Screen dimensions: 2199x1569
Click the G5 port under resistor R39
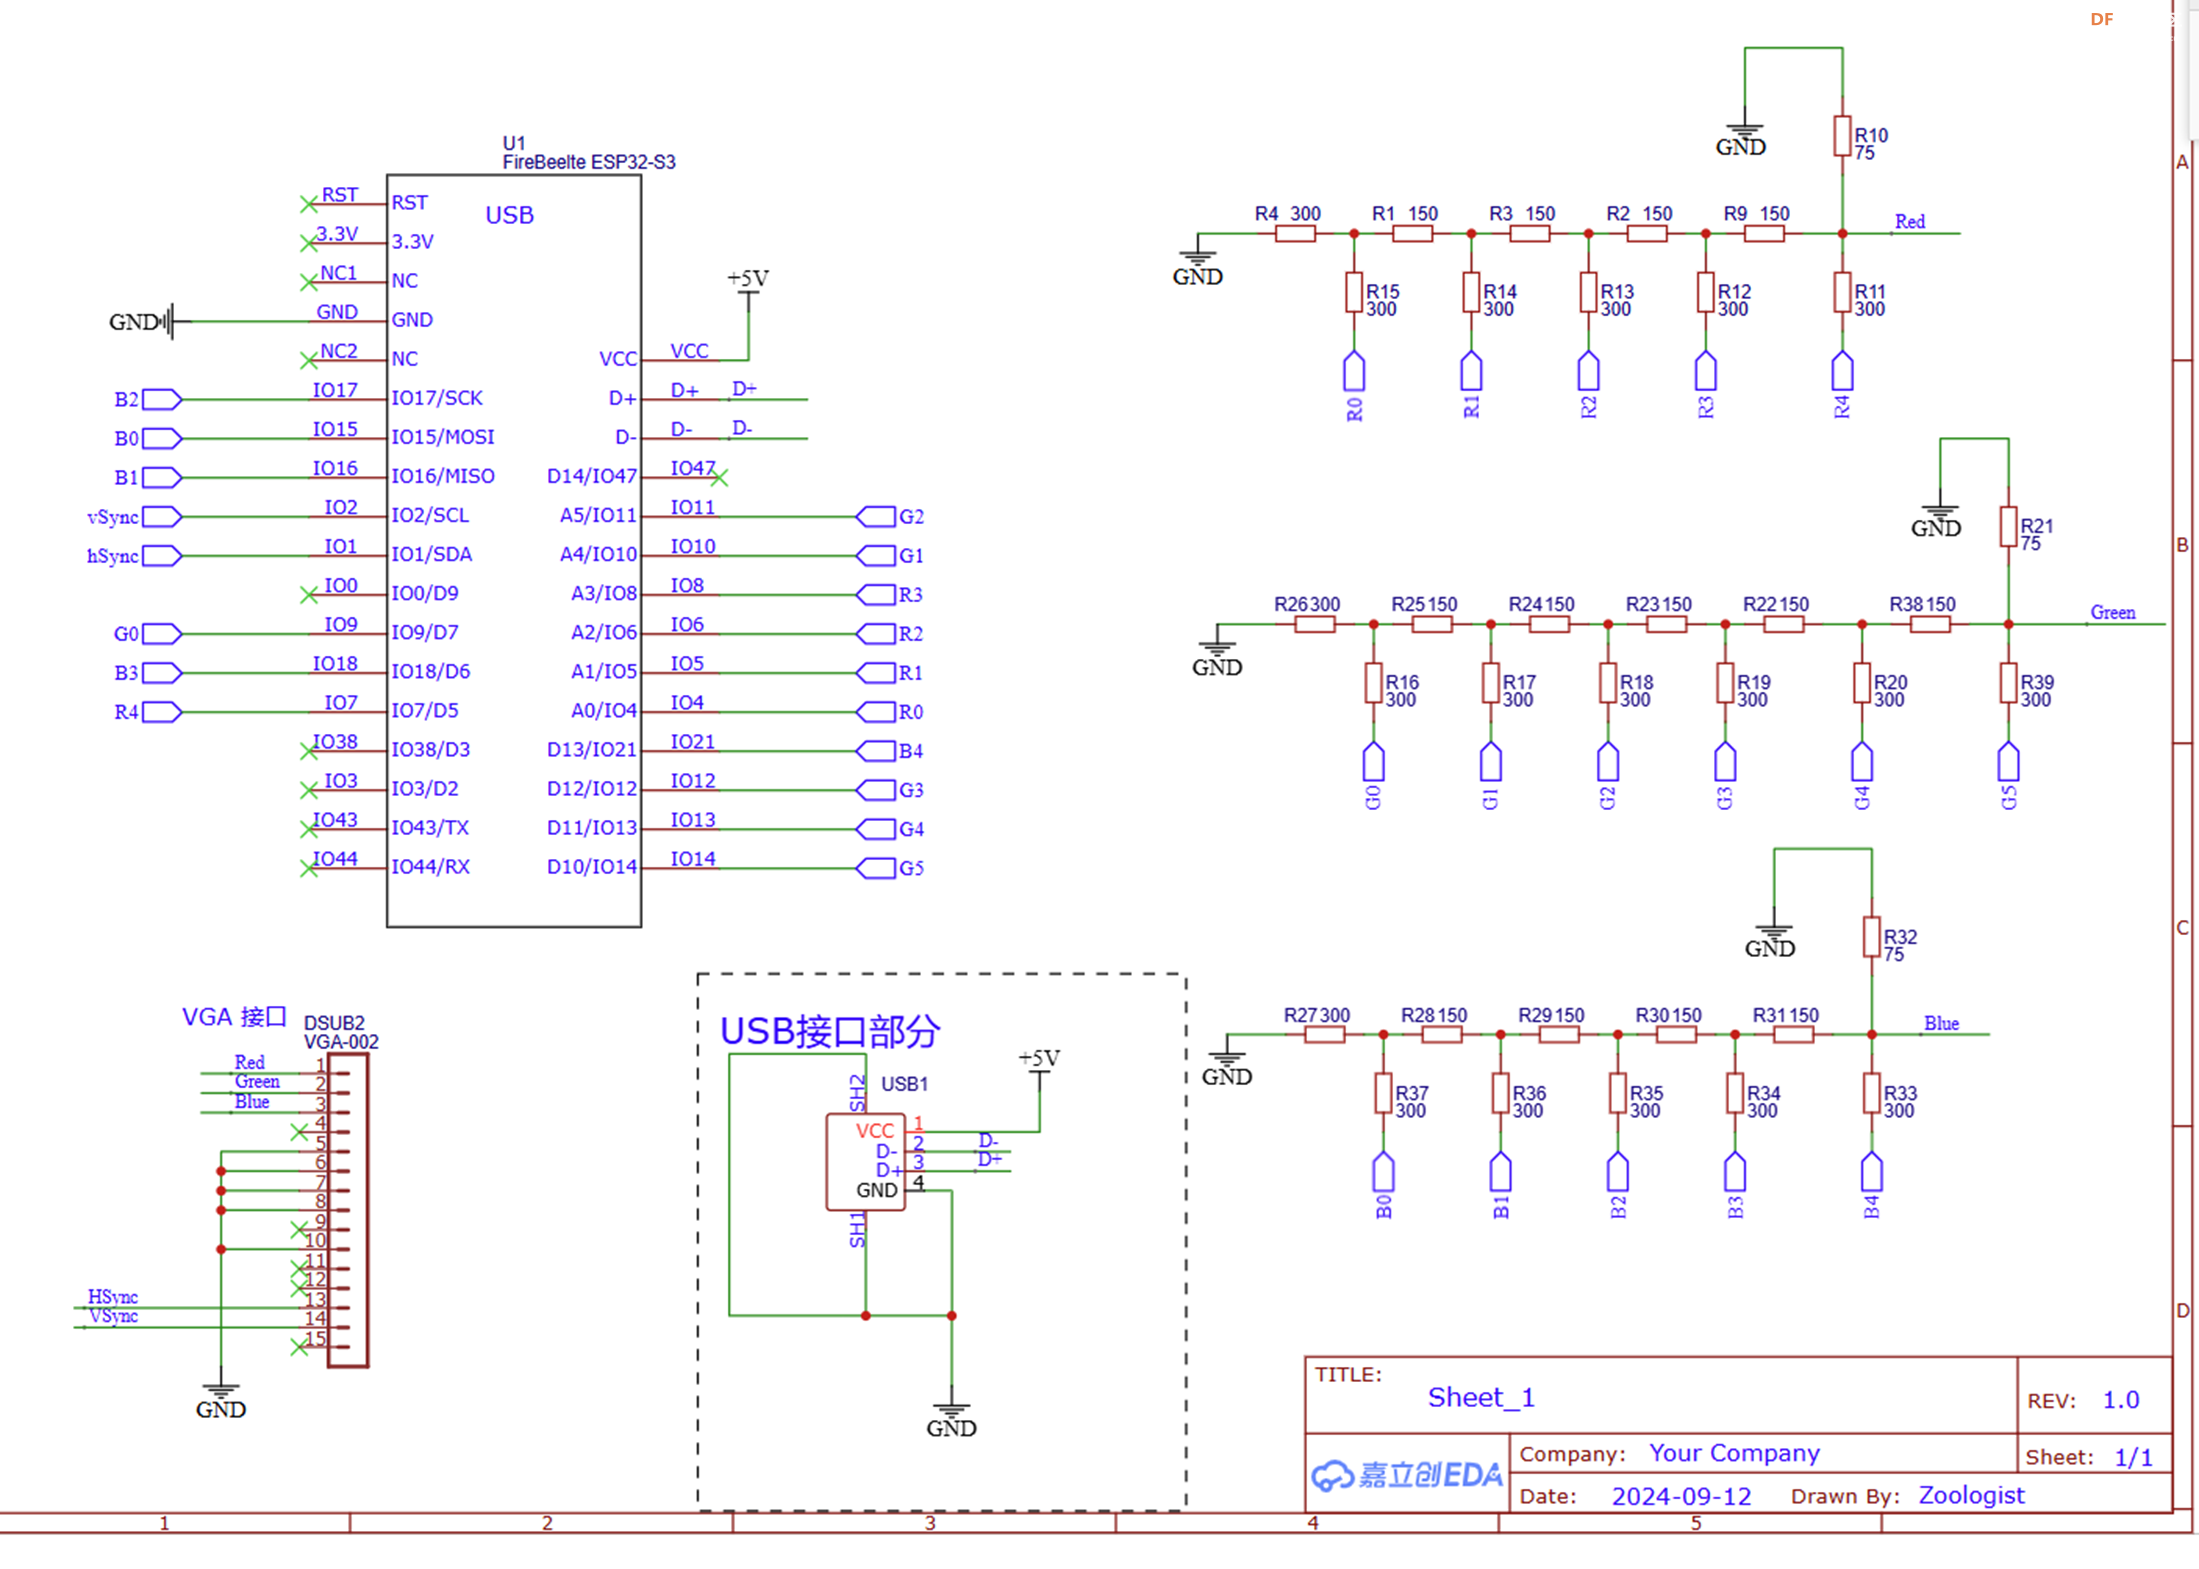click(x=2008, y=776)
